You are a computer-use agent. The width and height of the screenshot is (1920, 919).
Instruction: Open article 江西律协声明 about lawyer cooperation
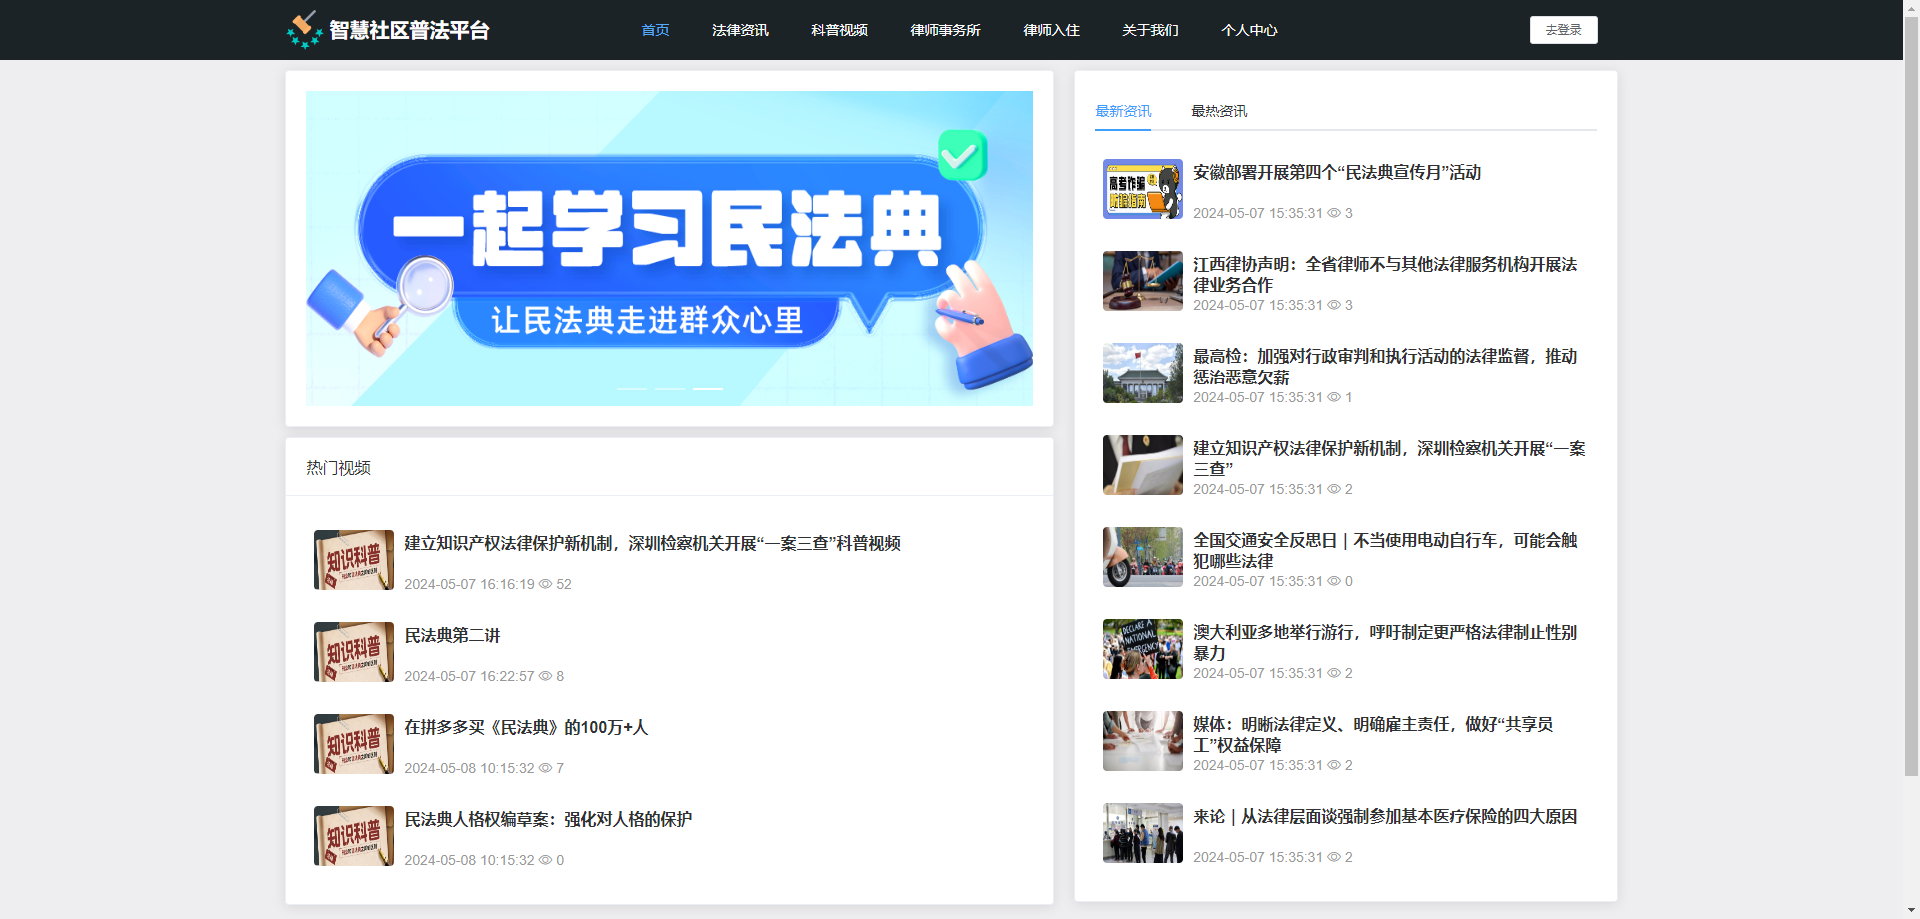1384,274
